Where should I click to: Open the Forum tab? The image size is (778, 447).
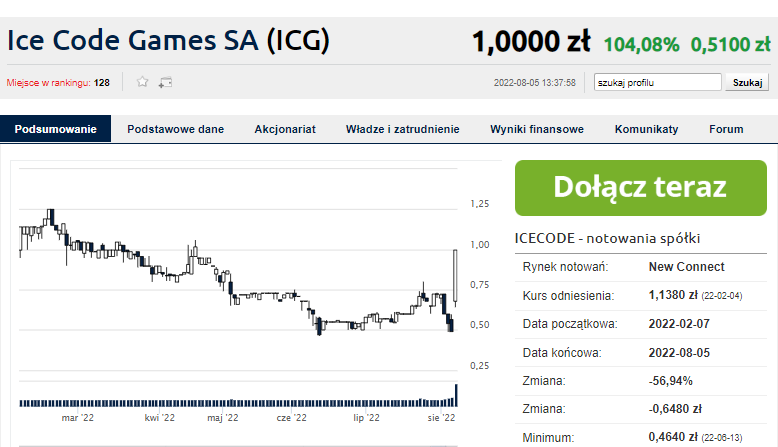pos(726,129)
